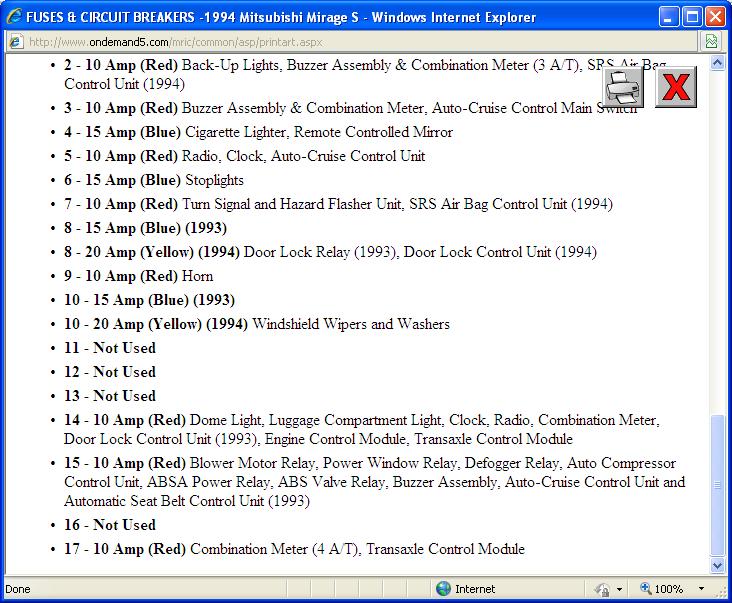Click "8 - 20 Amp (Yellow) (1994)" Door Lock line
Image resolution: width=732 pixels, height=603 pixels.
[x=330, y=252]
